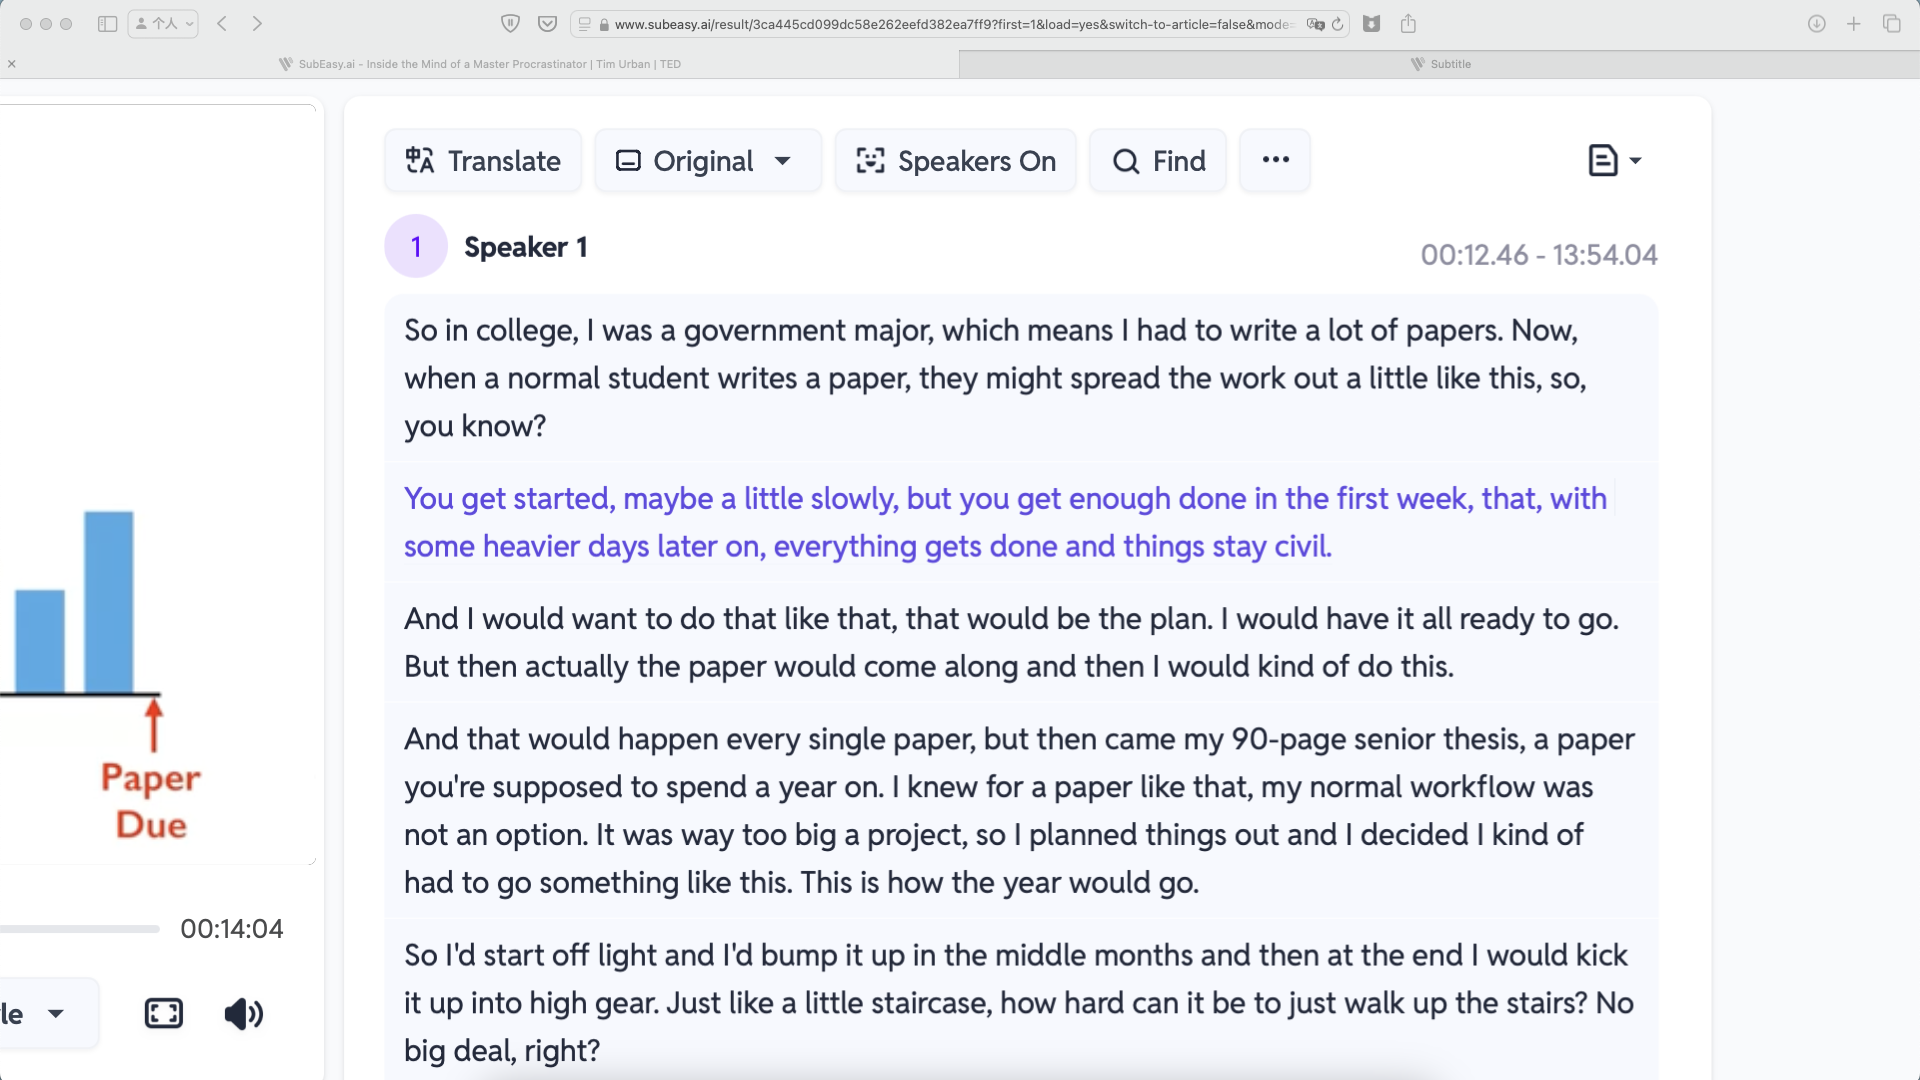This screenshot has height=1080, width=1920.
Task: Expand the Original language dropdown
Action: tap(707, 160)
